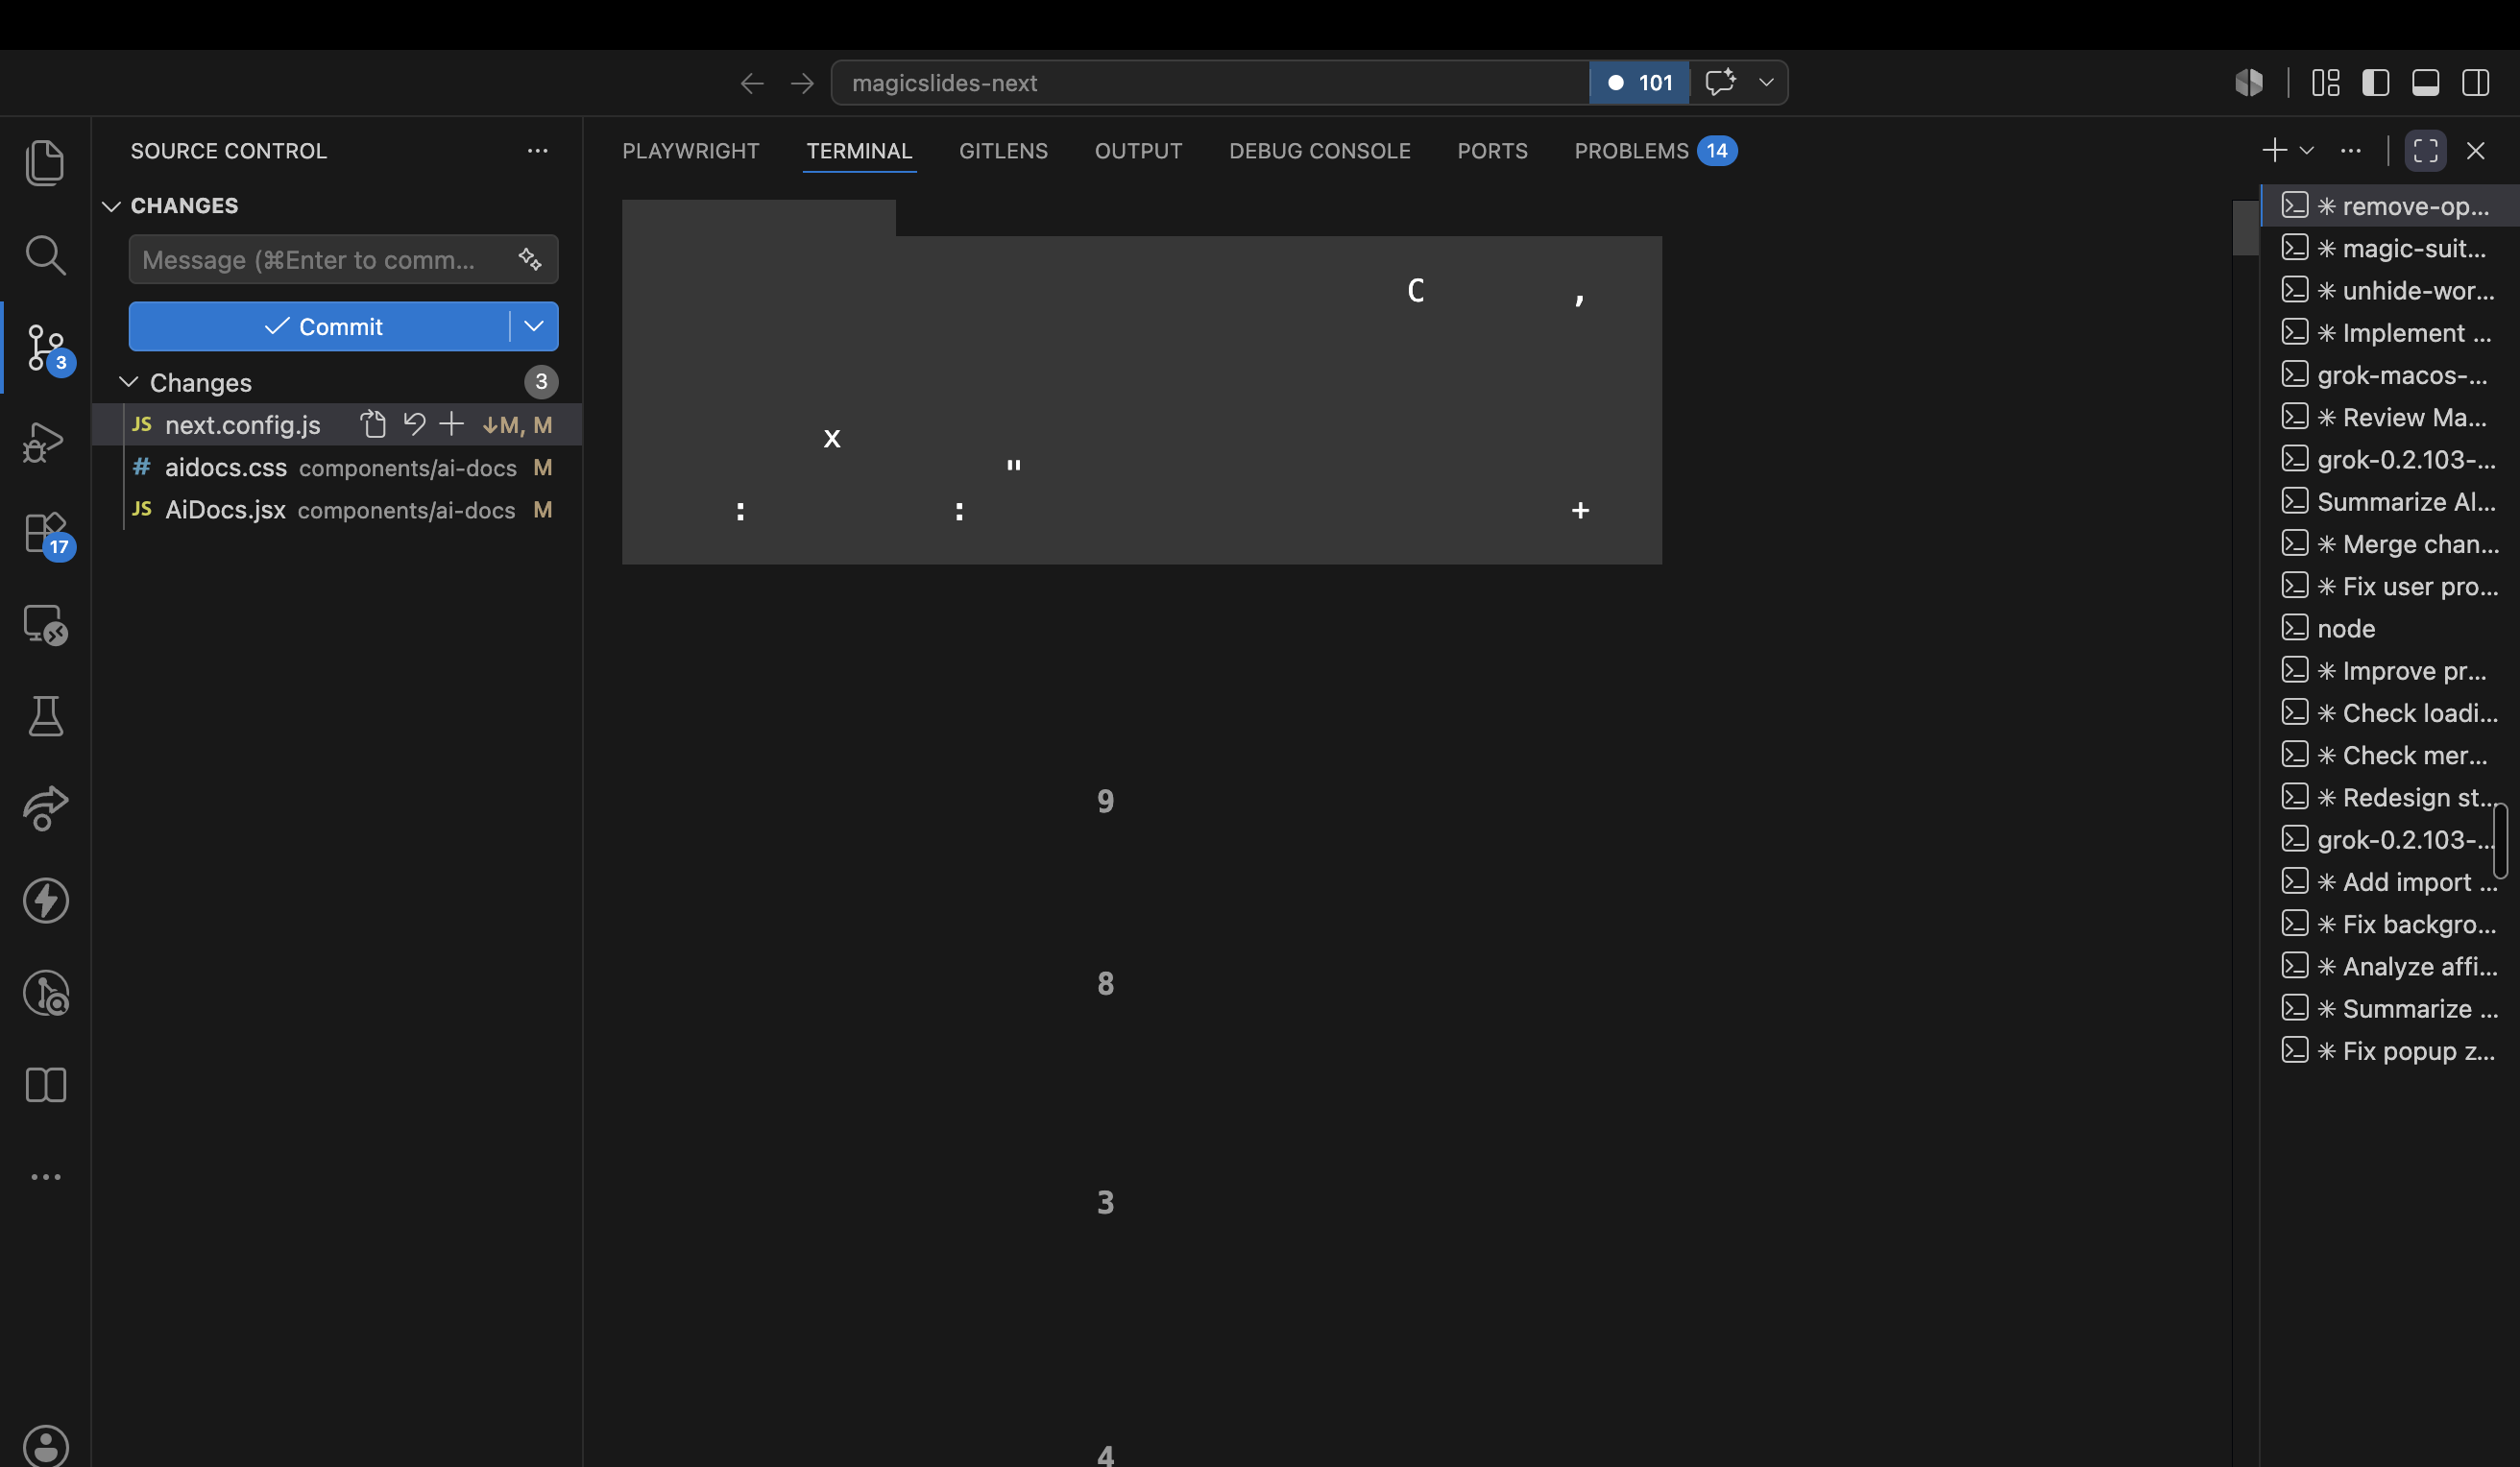Select the remove-op... terminal

coord(2391,206)
